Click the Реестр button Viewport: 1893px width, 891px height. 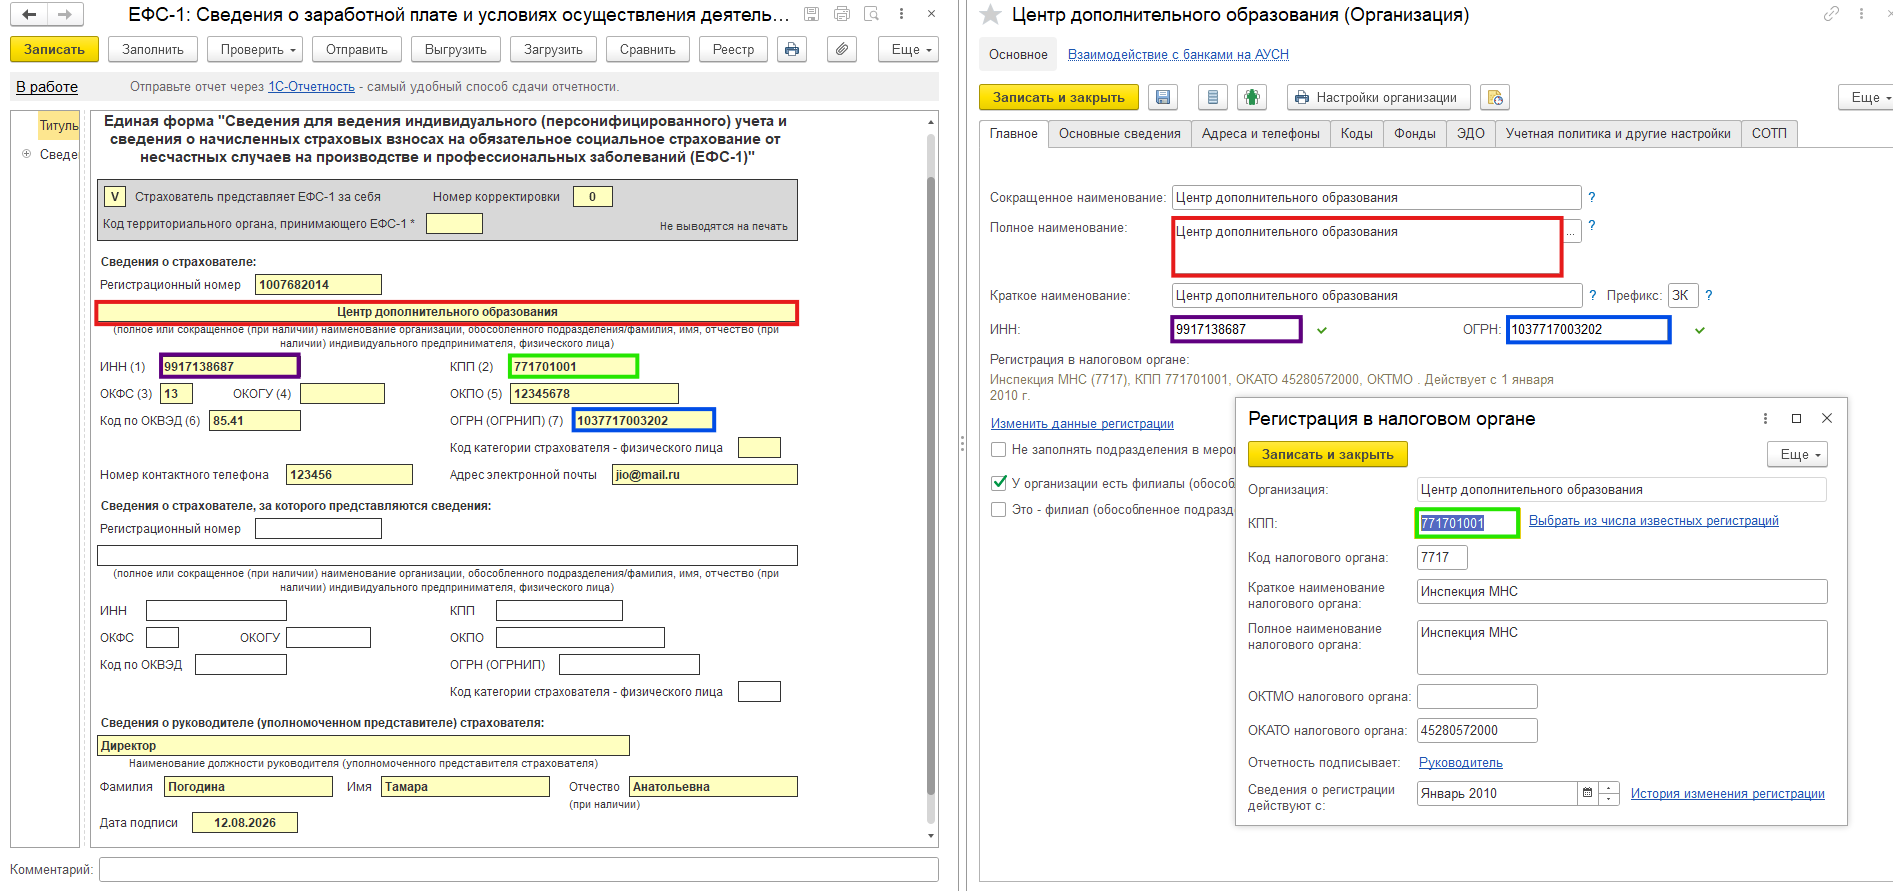tap(733, 49)
